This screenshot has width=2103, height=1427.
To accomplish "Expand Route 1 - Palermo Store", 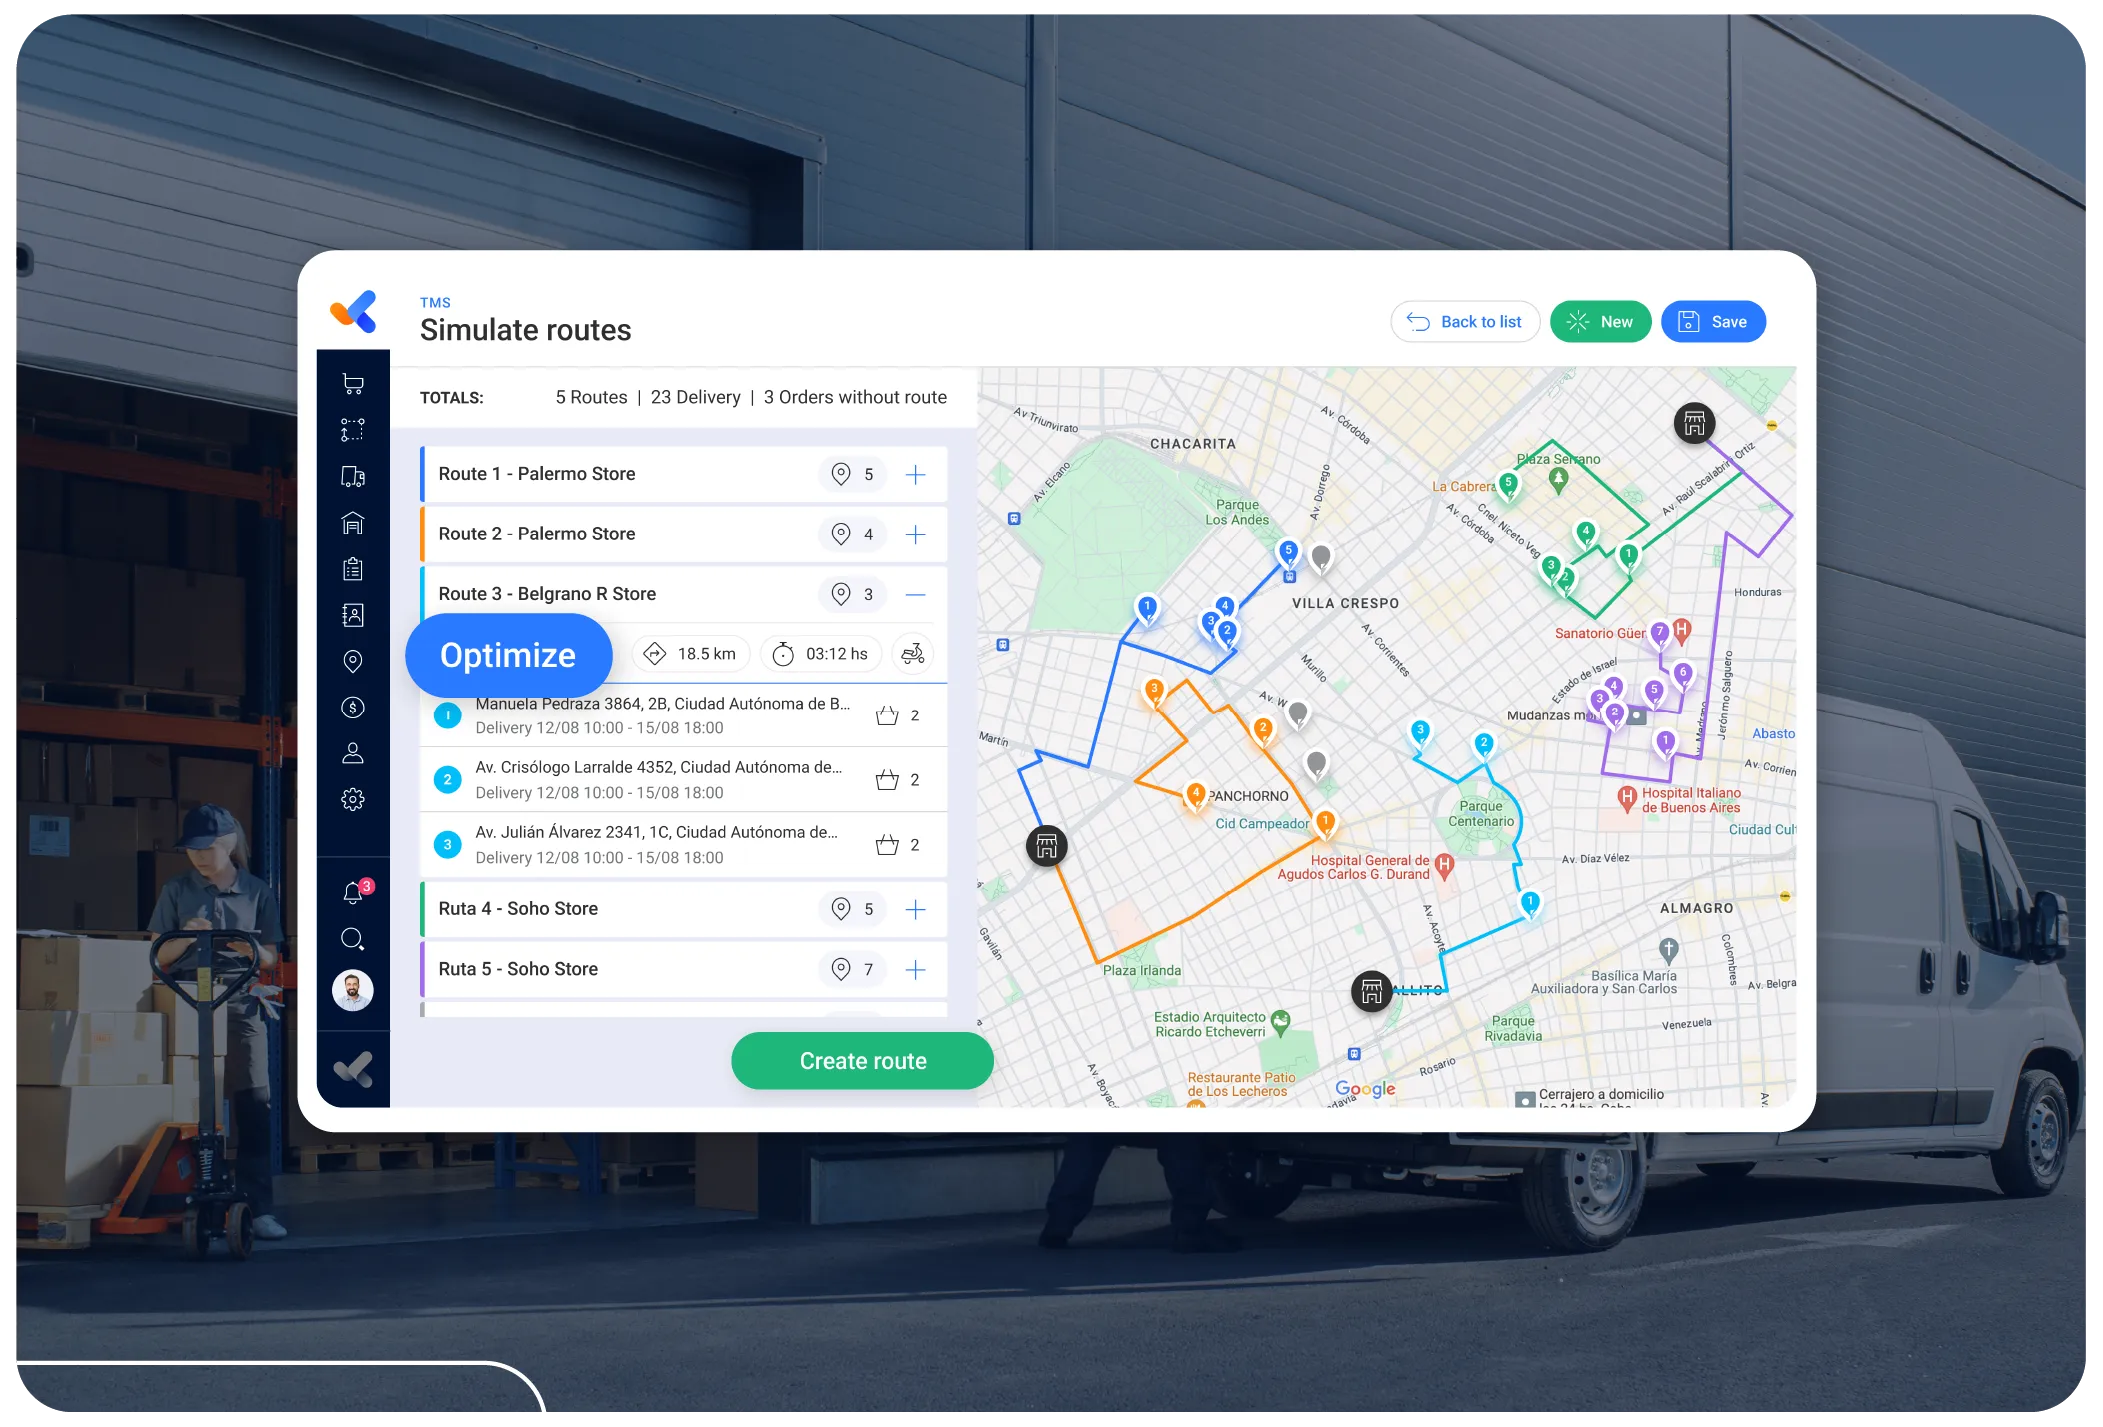I will click(915, 474).
